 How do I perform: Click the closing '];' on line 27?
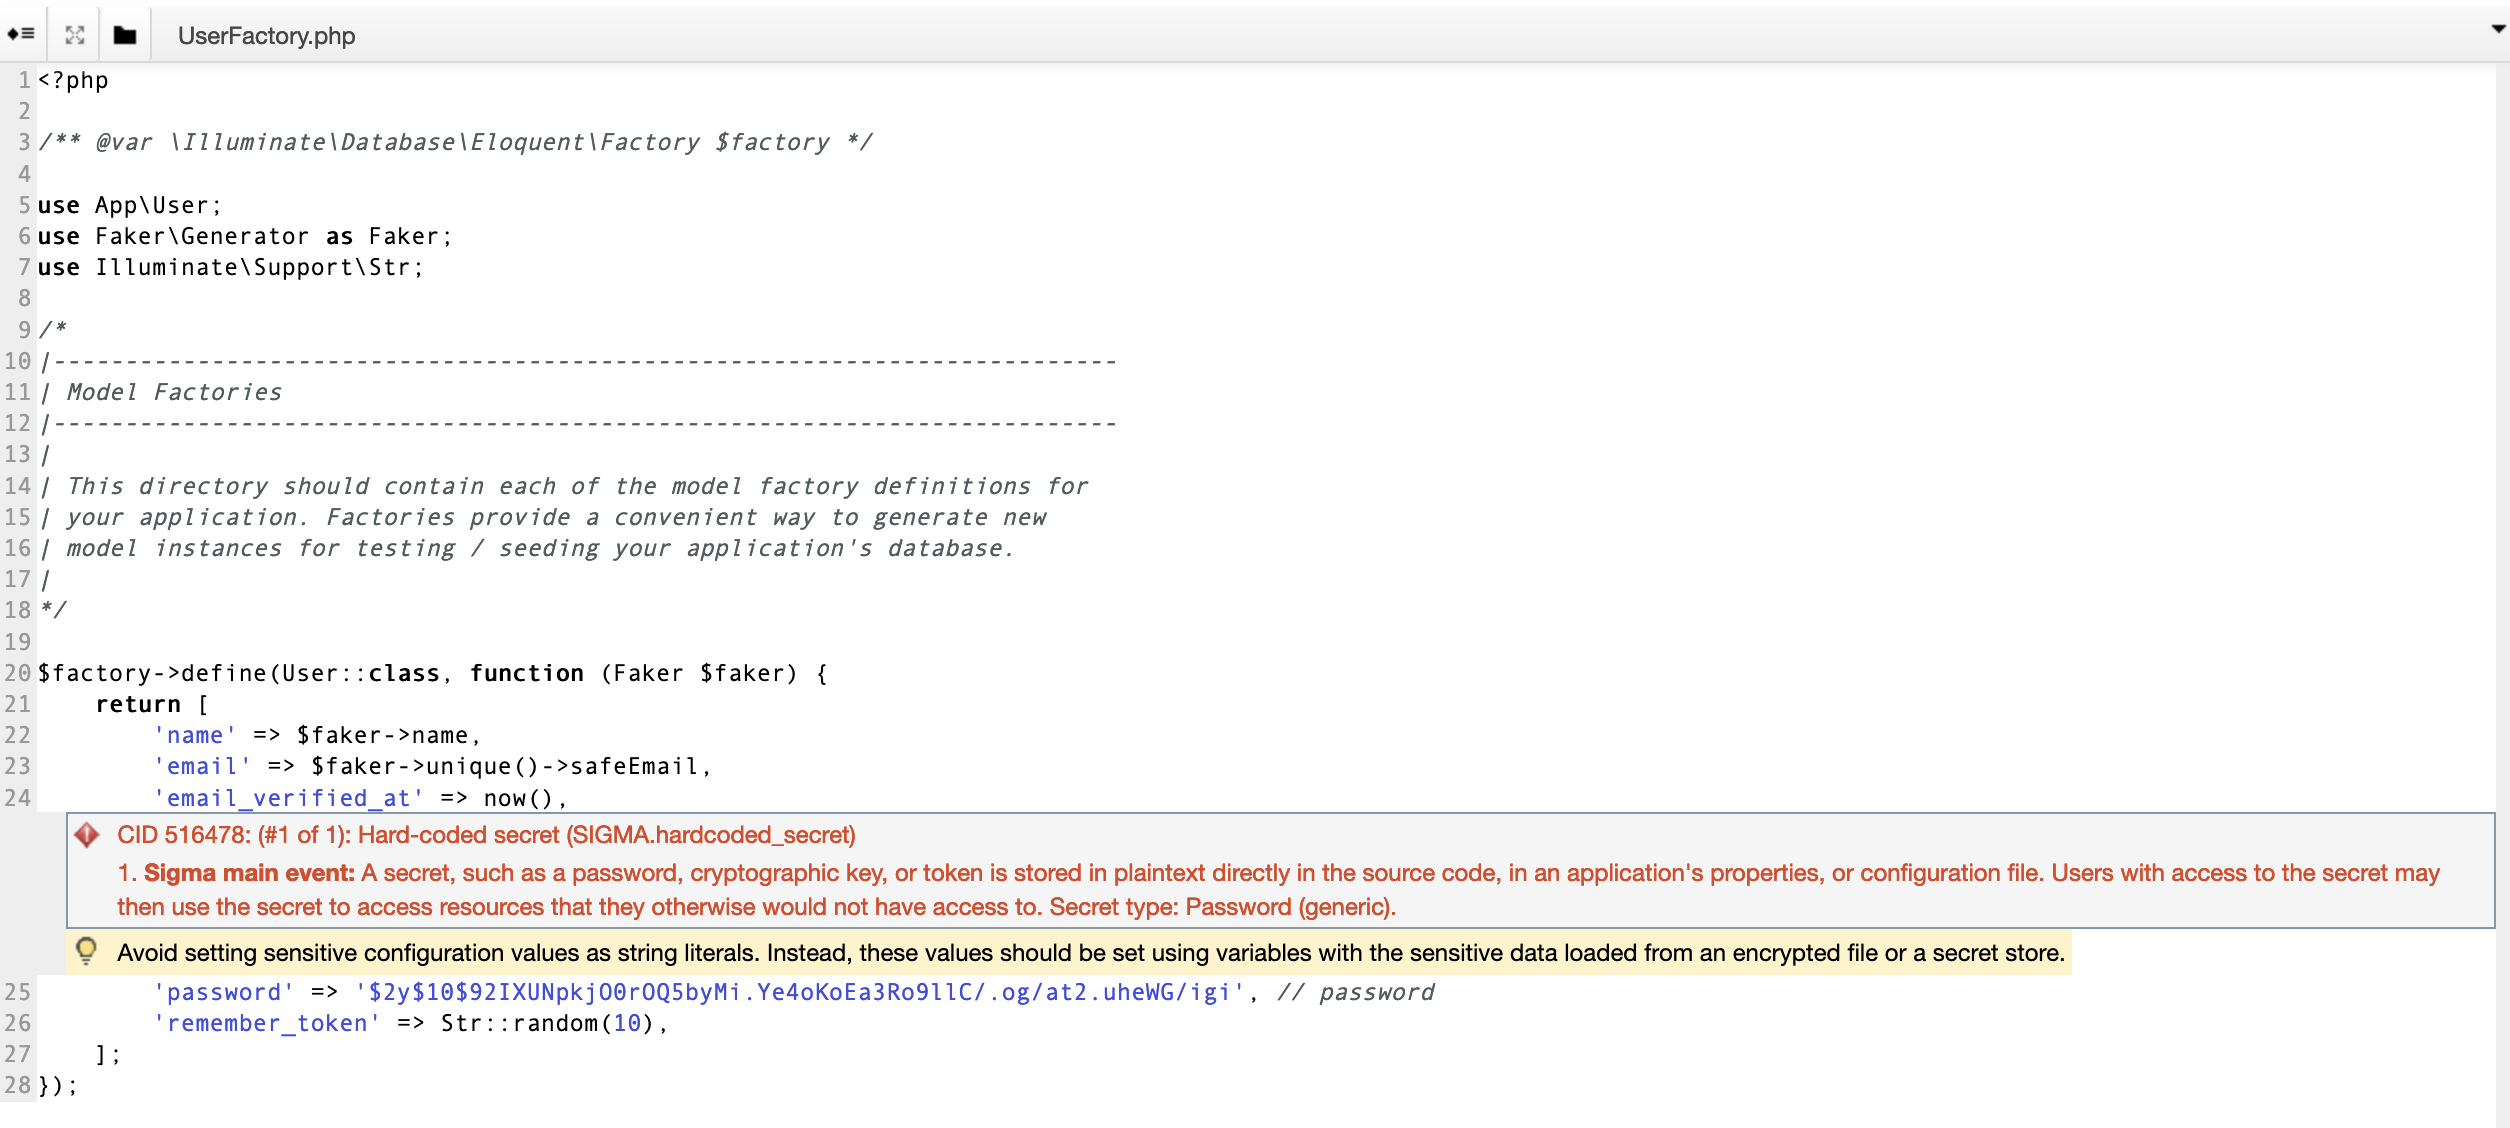tap(108, 1054)
